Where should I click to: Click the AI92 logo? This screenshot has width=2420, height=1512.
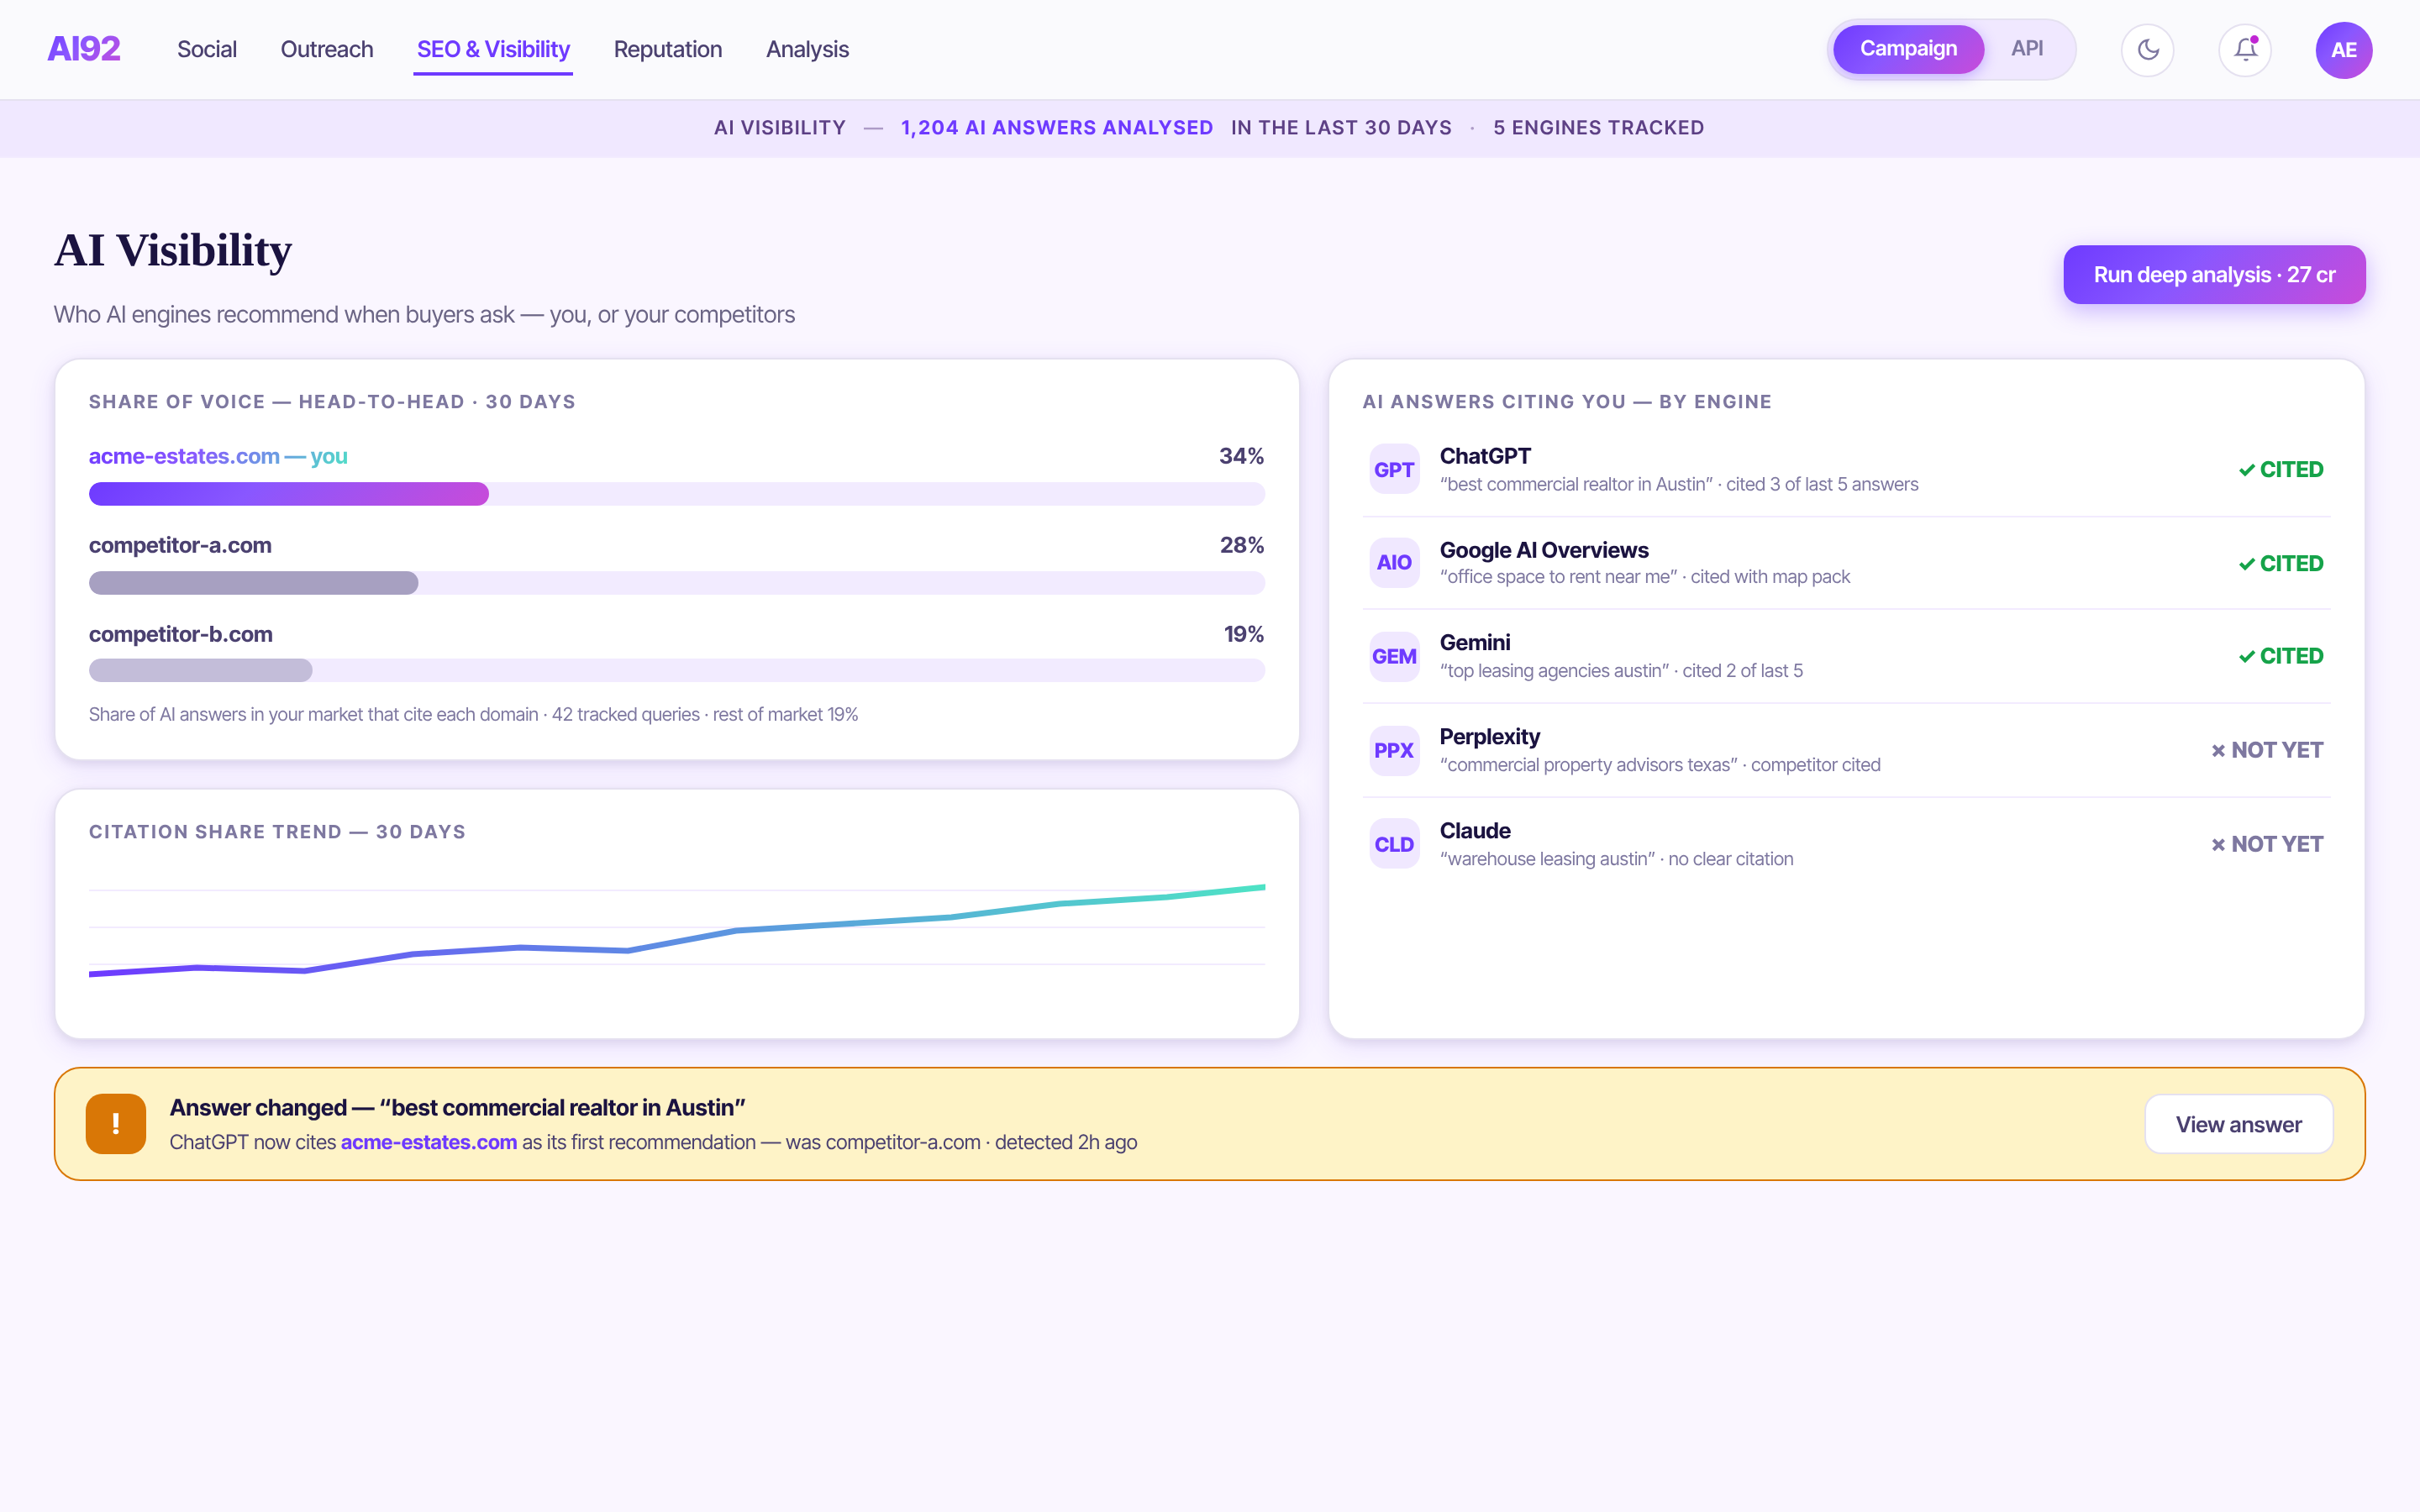84,49
